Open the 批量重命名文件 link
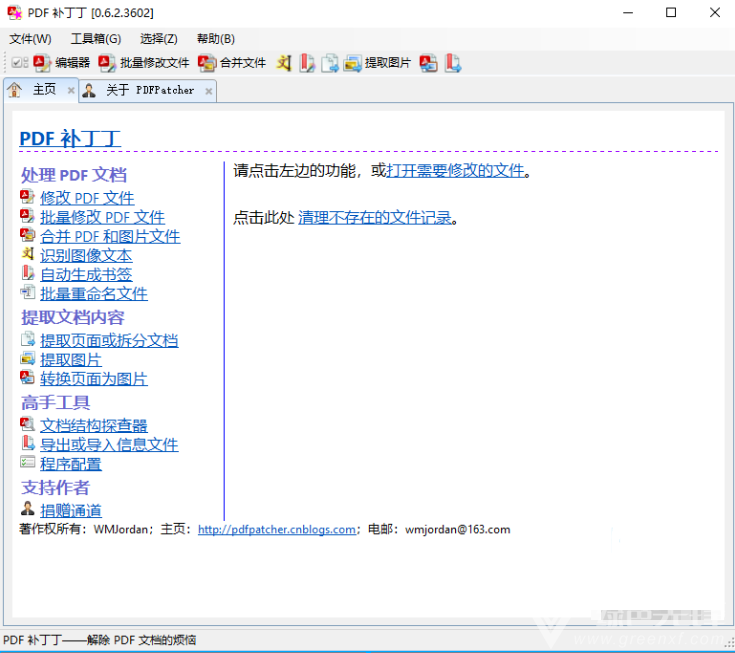 coord(94,294)
